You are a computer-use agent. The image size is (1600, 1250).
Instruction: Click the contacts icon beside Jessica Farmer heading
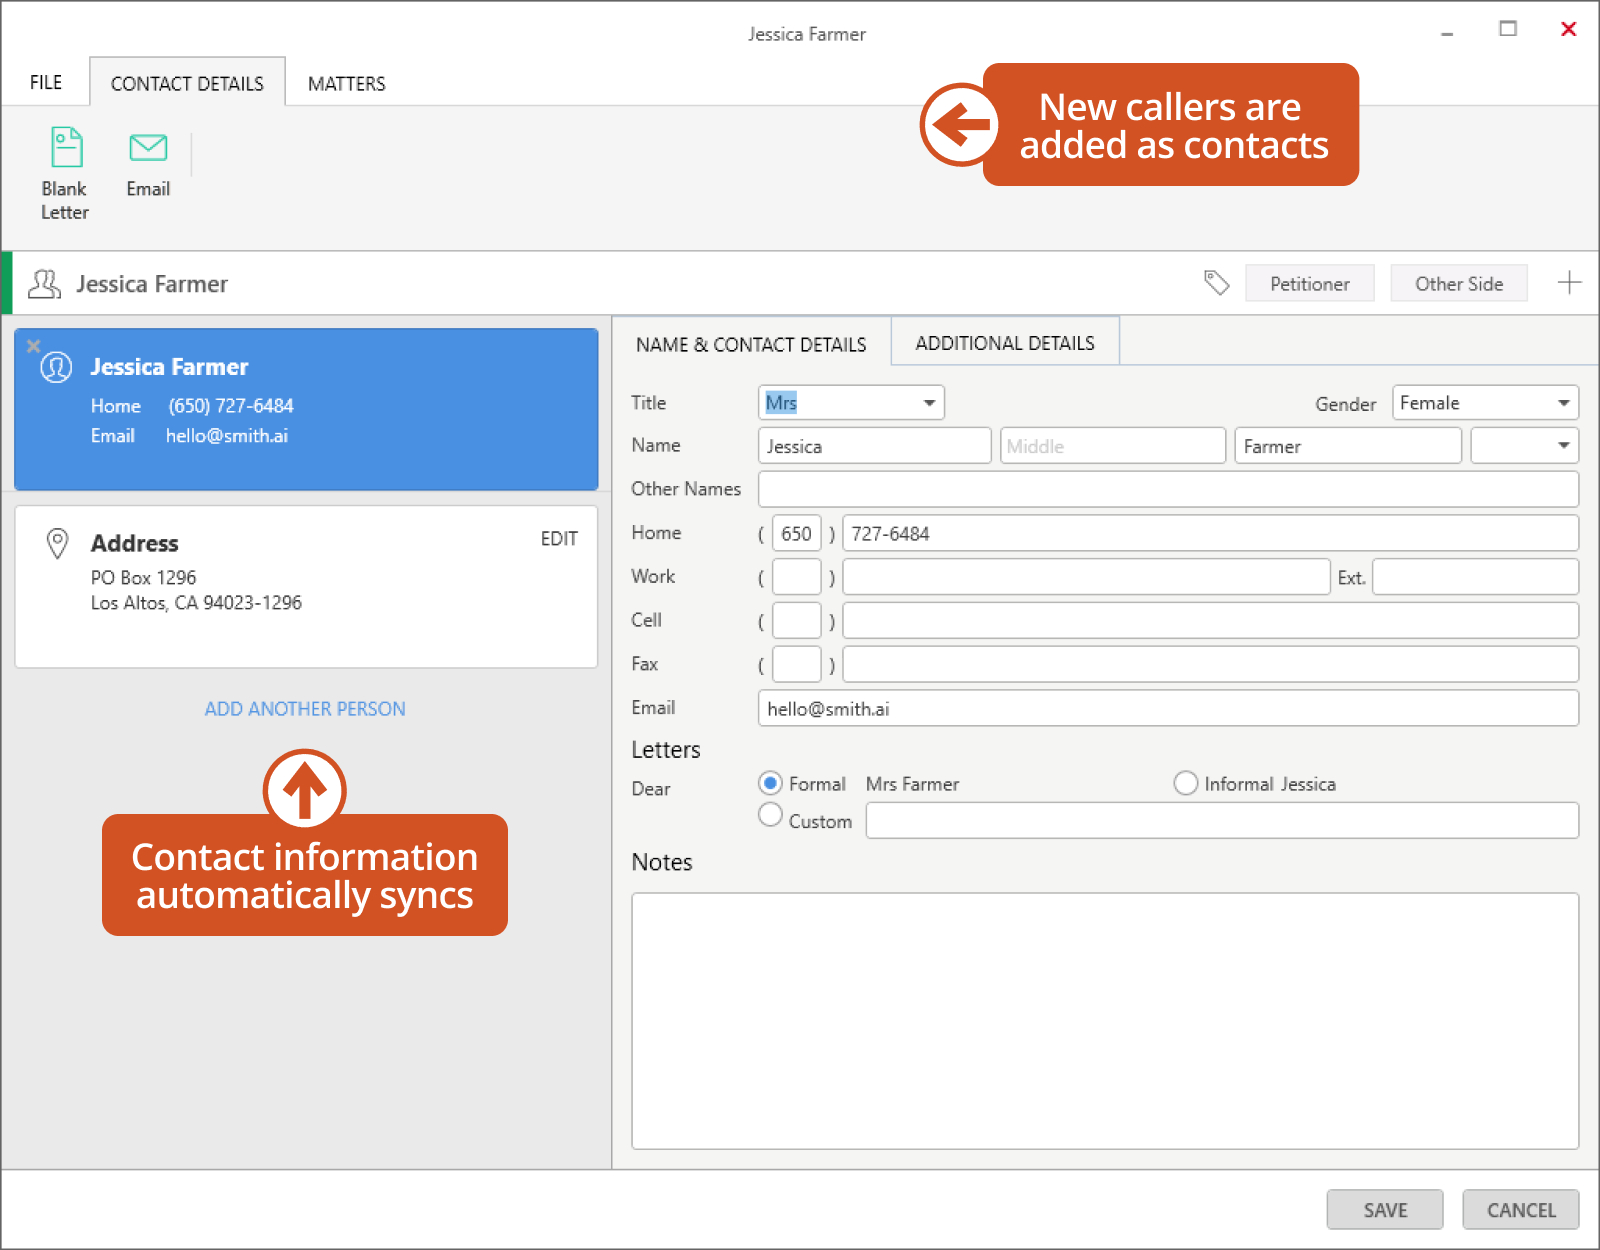(x=44, y=284)
